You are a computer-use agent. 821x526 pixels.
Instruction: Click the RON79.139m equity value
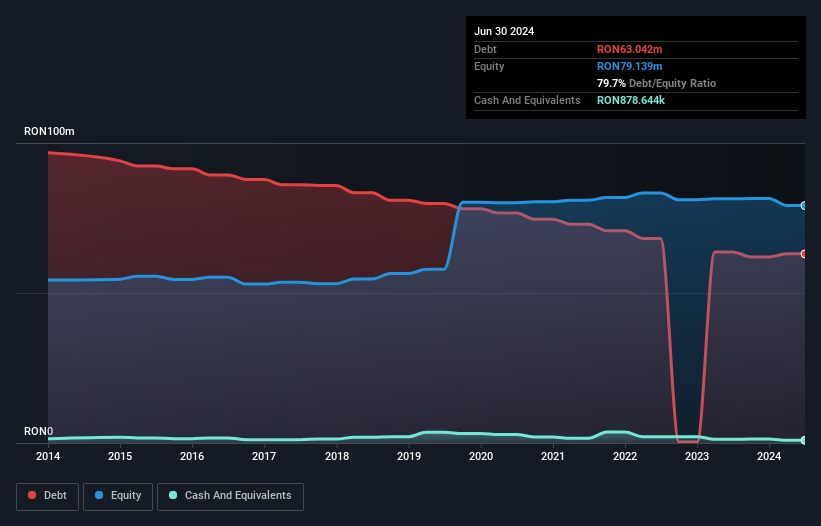[x=629, y=66]
